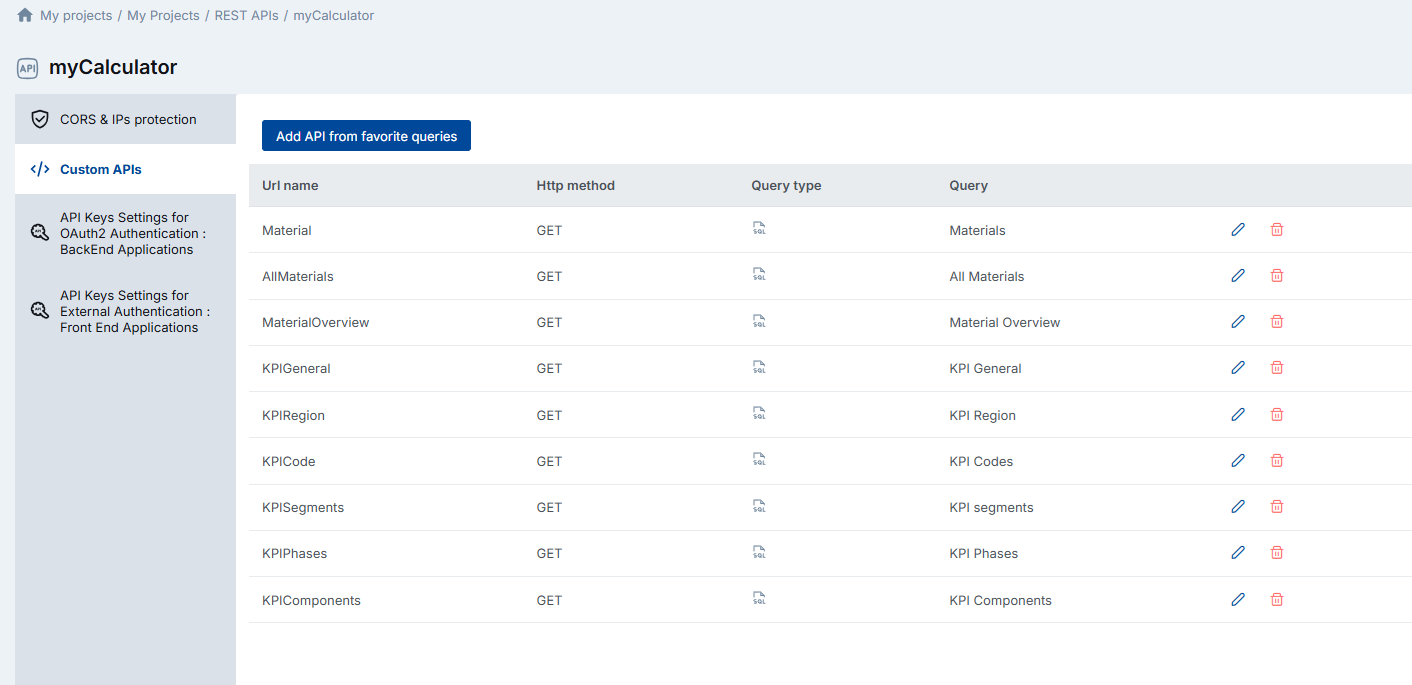The width and height of the screenshot is (1412, 685).
Task: Open the KPI Codes query link
Action: 981,461
